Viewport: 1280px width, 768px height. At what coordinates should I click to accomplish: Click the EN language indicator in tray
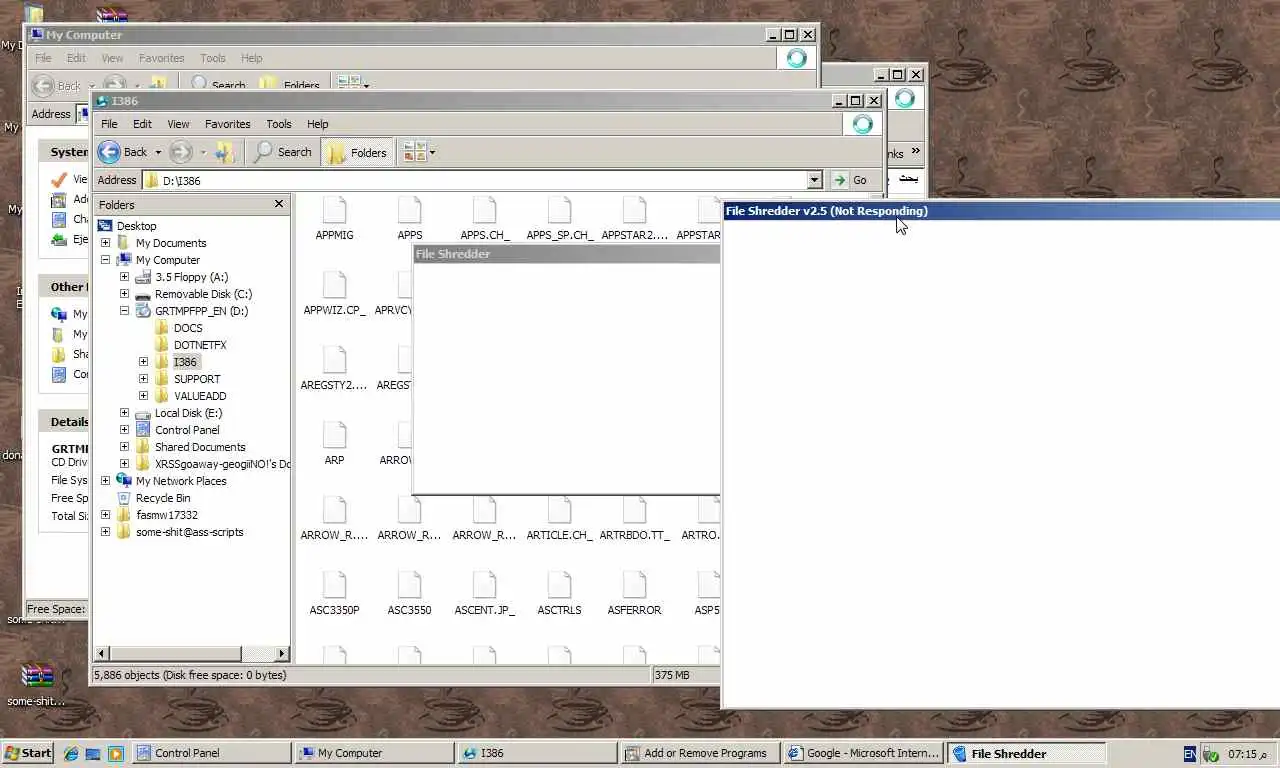(1190, 754)
